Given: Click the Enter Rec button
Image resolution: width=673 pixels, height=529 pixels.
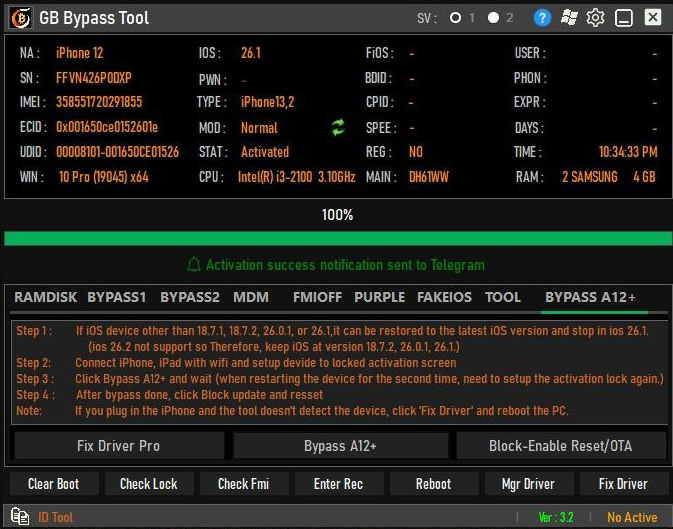Looking at the screenshot, I should click(x=338, y=484).
